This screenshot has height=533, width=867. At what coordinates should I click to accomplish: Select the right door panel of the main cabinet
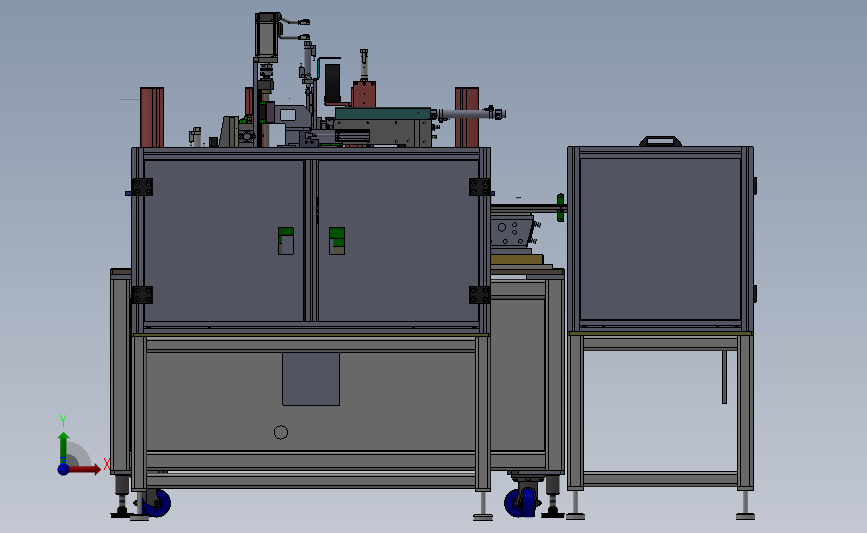tap(398, 241)
